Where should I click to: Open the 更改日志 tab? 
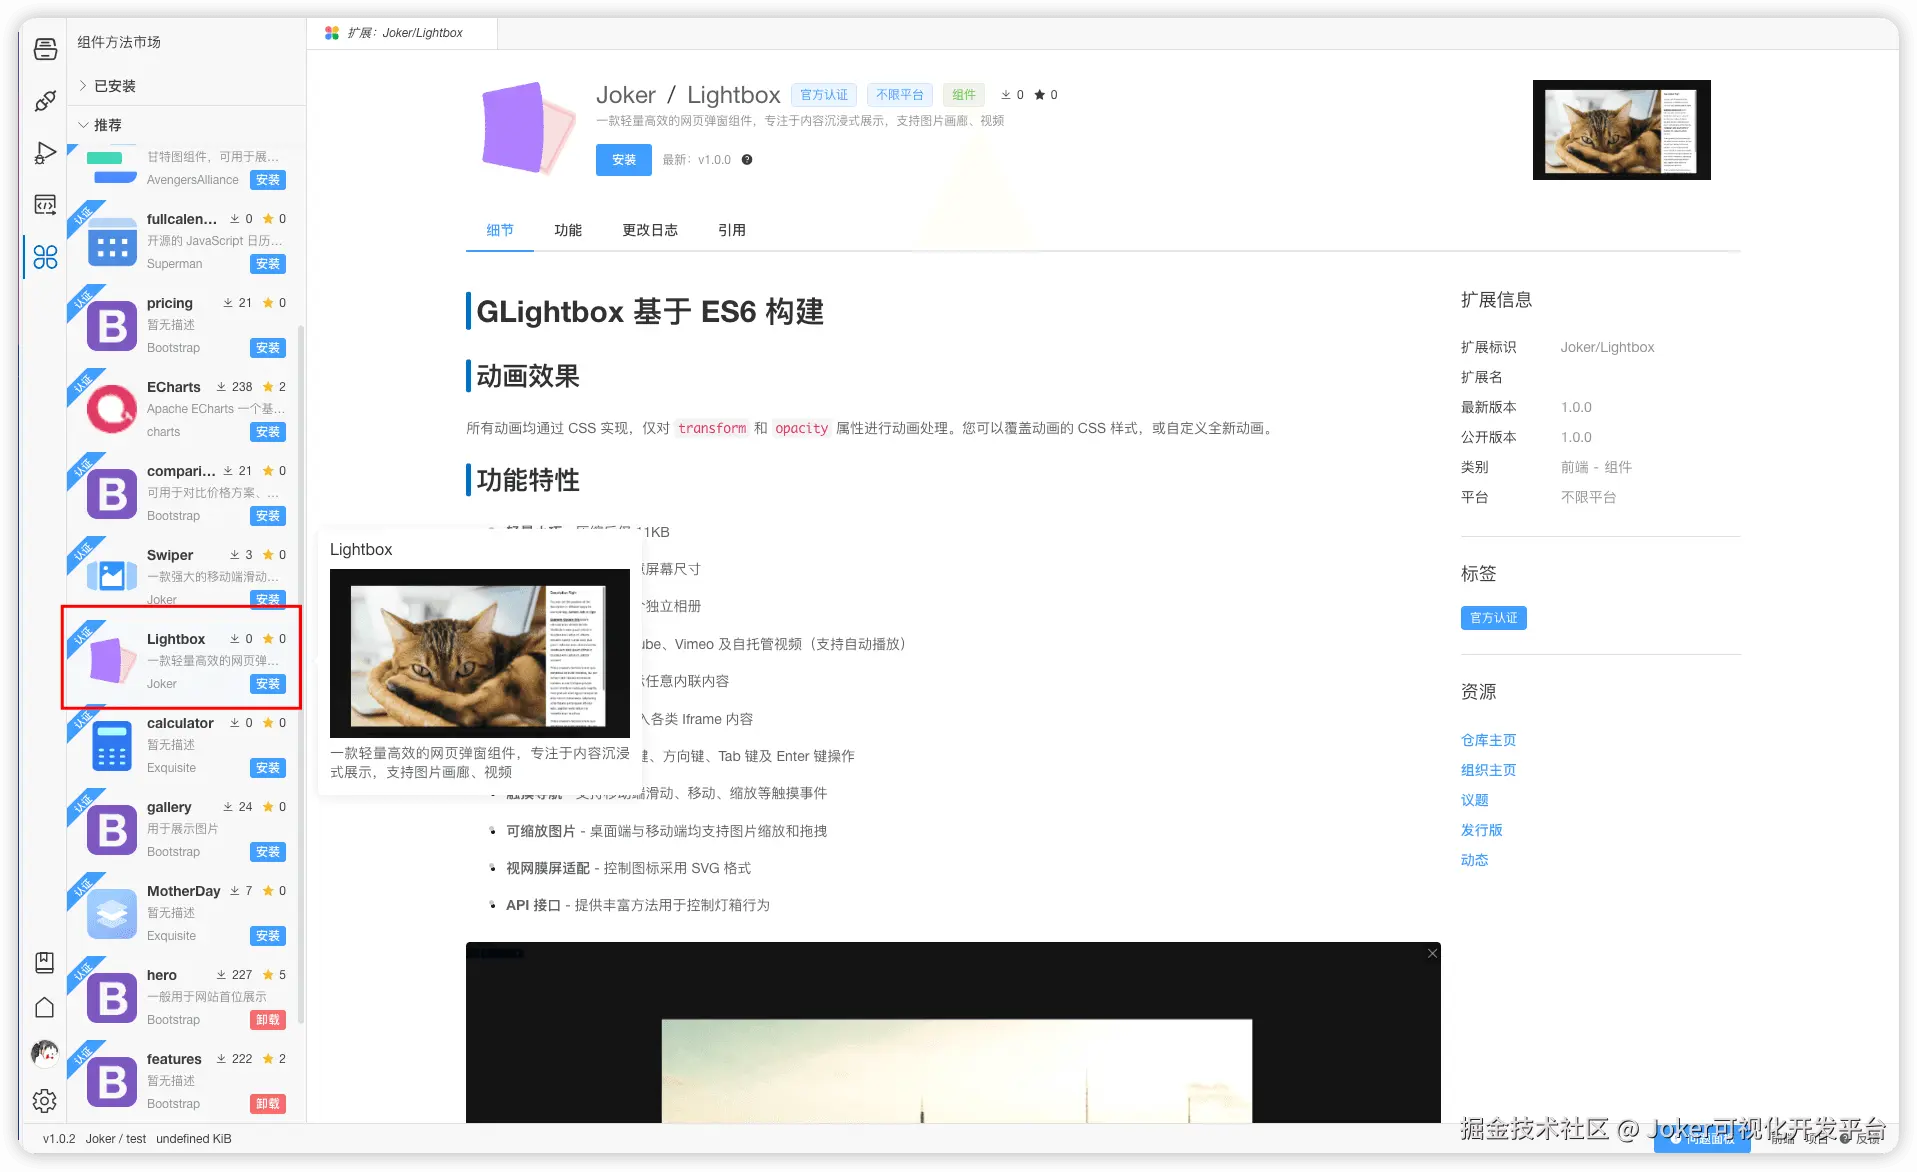coord(650,229)
